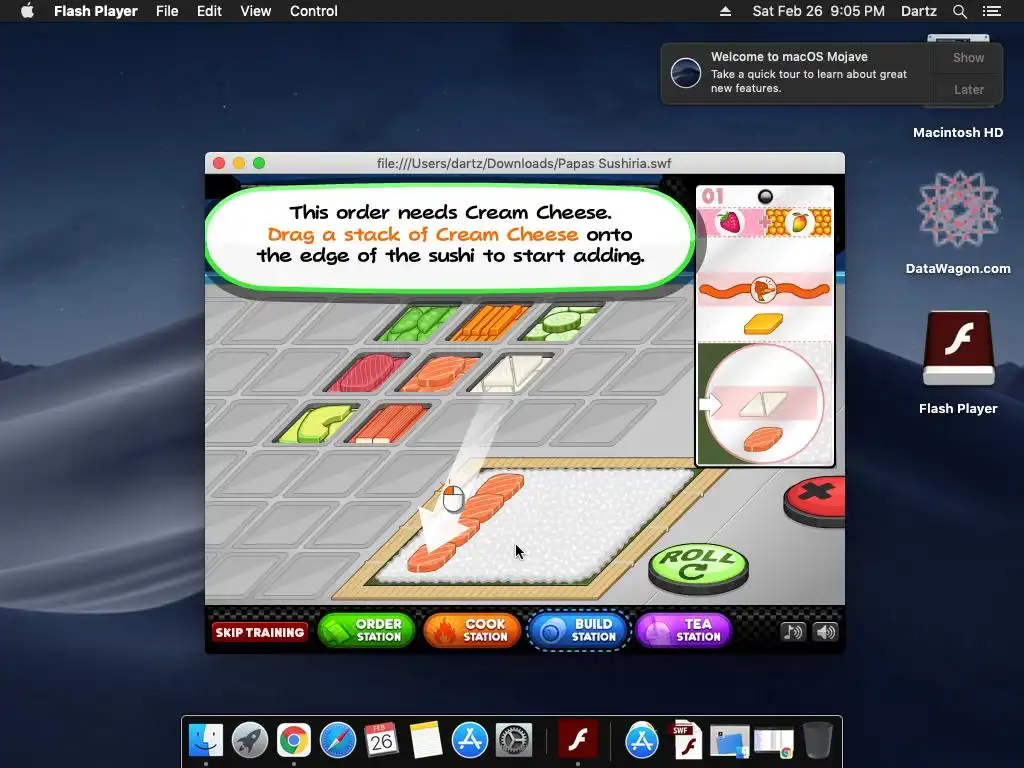Click the Dartz user name in menu bar

coord(918,11)
